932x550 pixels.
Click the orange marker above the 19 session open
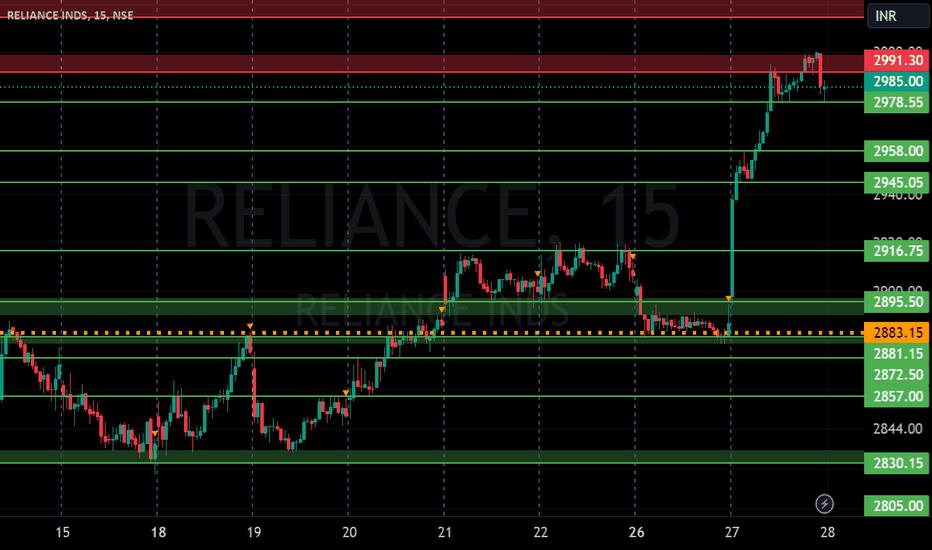coord(250,326)
